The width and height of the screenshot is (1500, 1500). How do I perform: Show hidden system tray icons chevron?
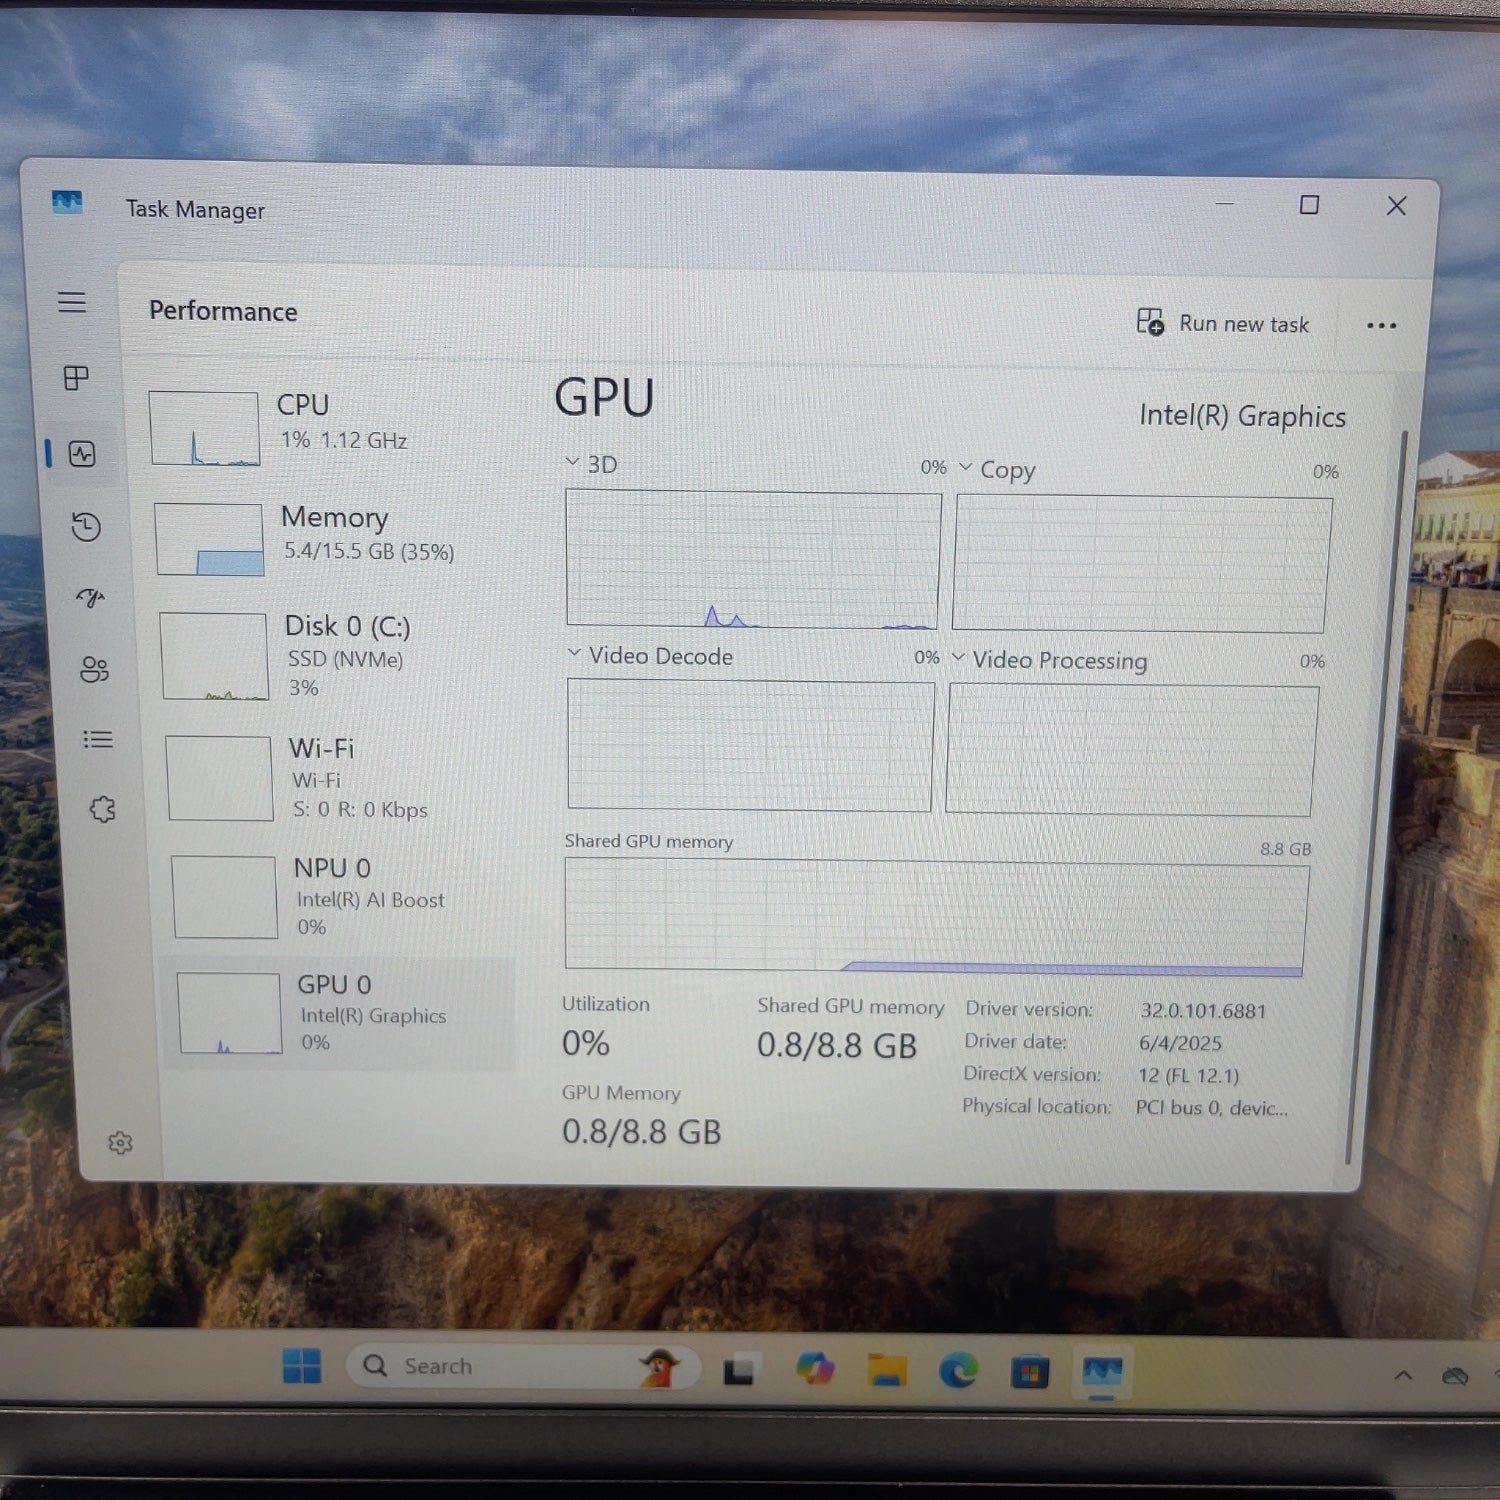[x=1403, y=1376]
